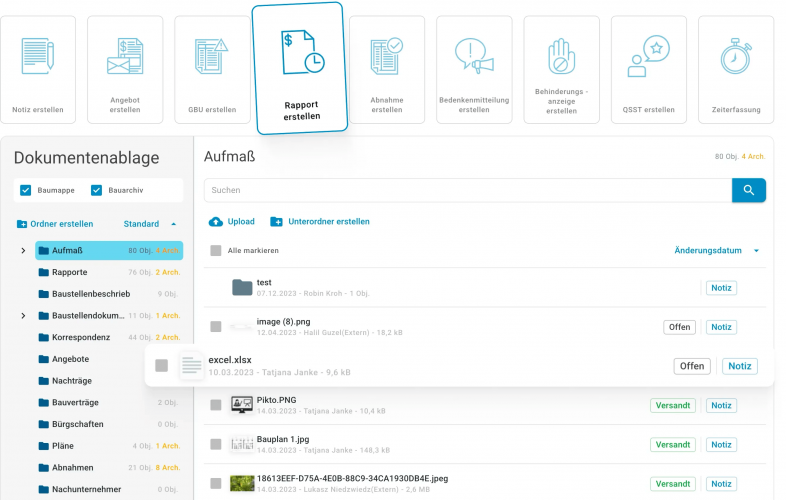Check the Alle markieren checkbox
The width and height of the screenshot is (786, 500).
pos(216,250)
